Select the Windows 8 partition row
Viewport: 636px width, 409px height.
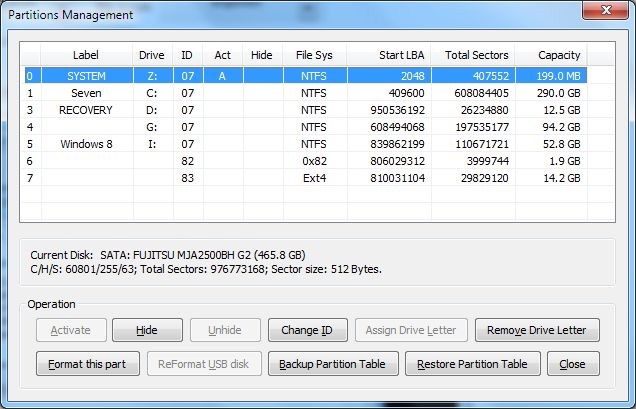[x=86, y=143]
